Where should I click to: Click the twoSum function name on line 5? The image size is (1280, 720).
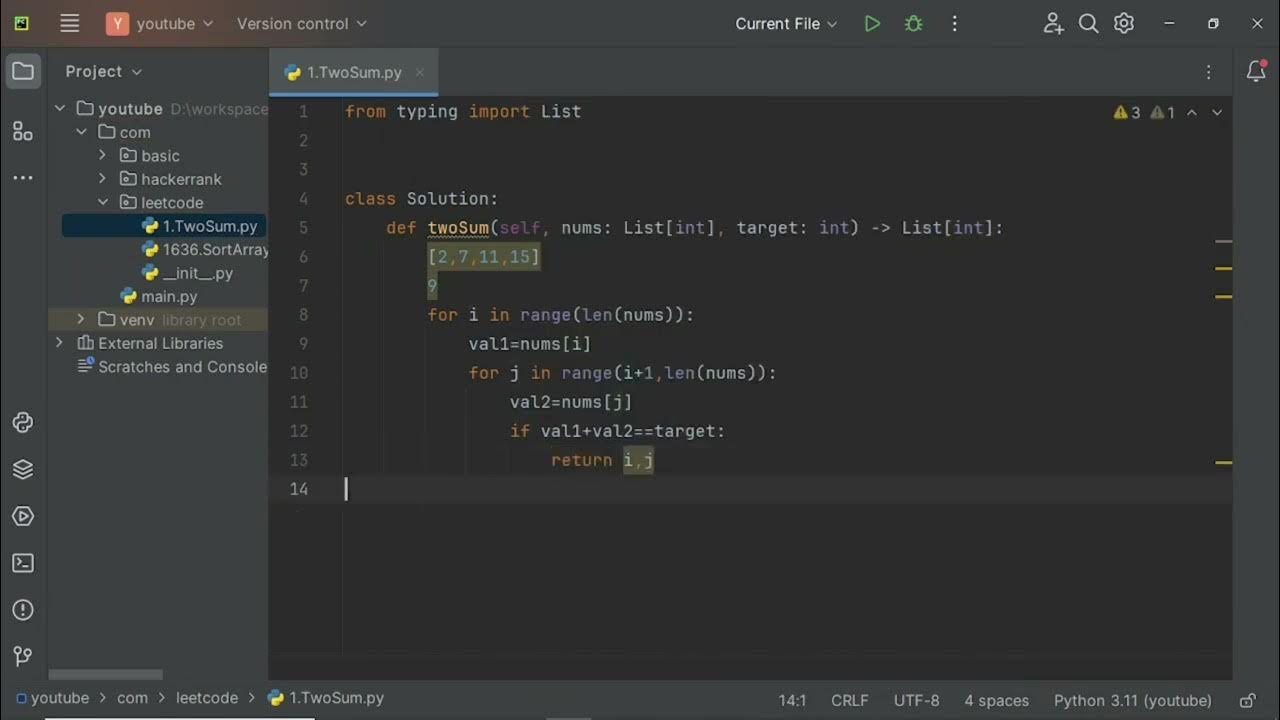pyautogui.click(x=458, y=228)
